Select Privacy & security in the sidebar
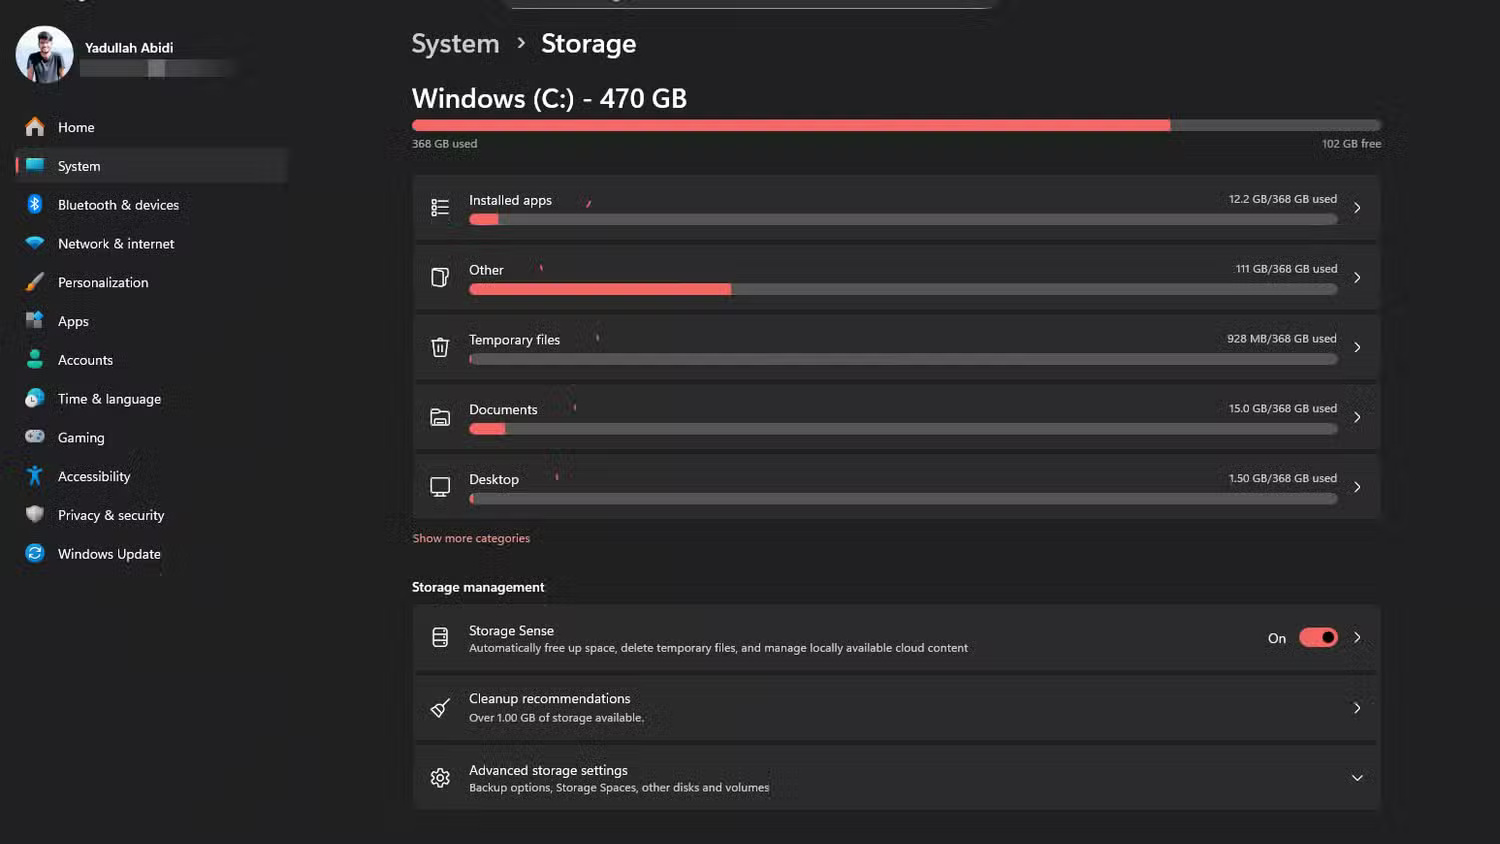 click(110, 515)
